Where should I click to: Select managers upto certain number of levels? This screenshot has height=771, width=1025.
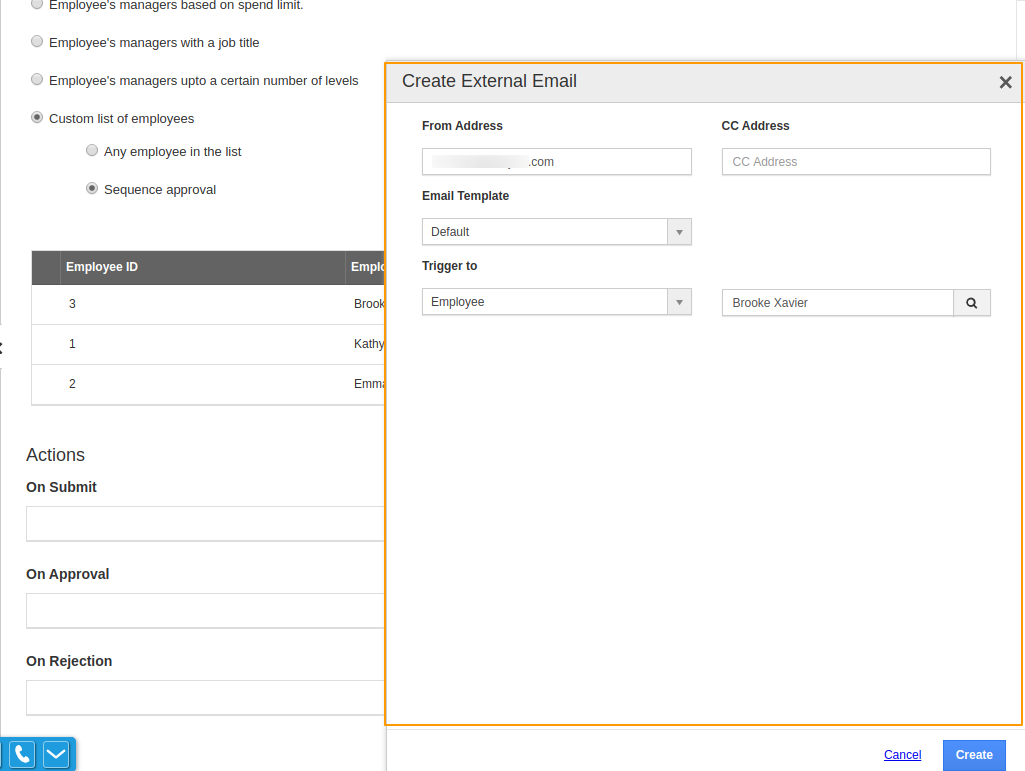click(38, 80)
